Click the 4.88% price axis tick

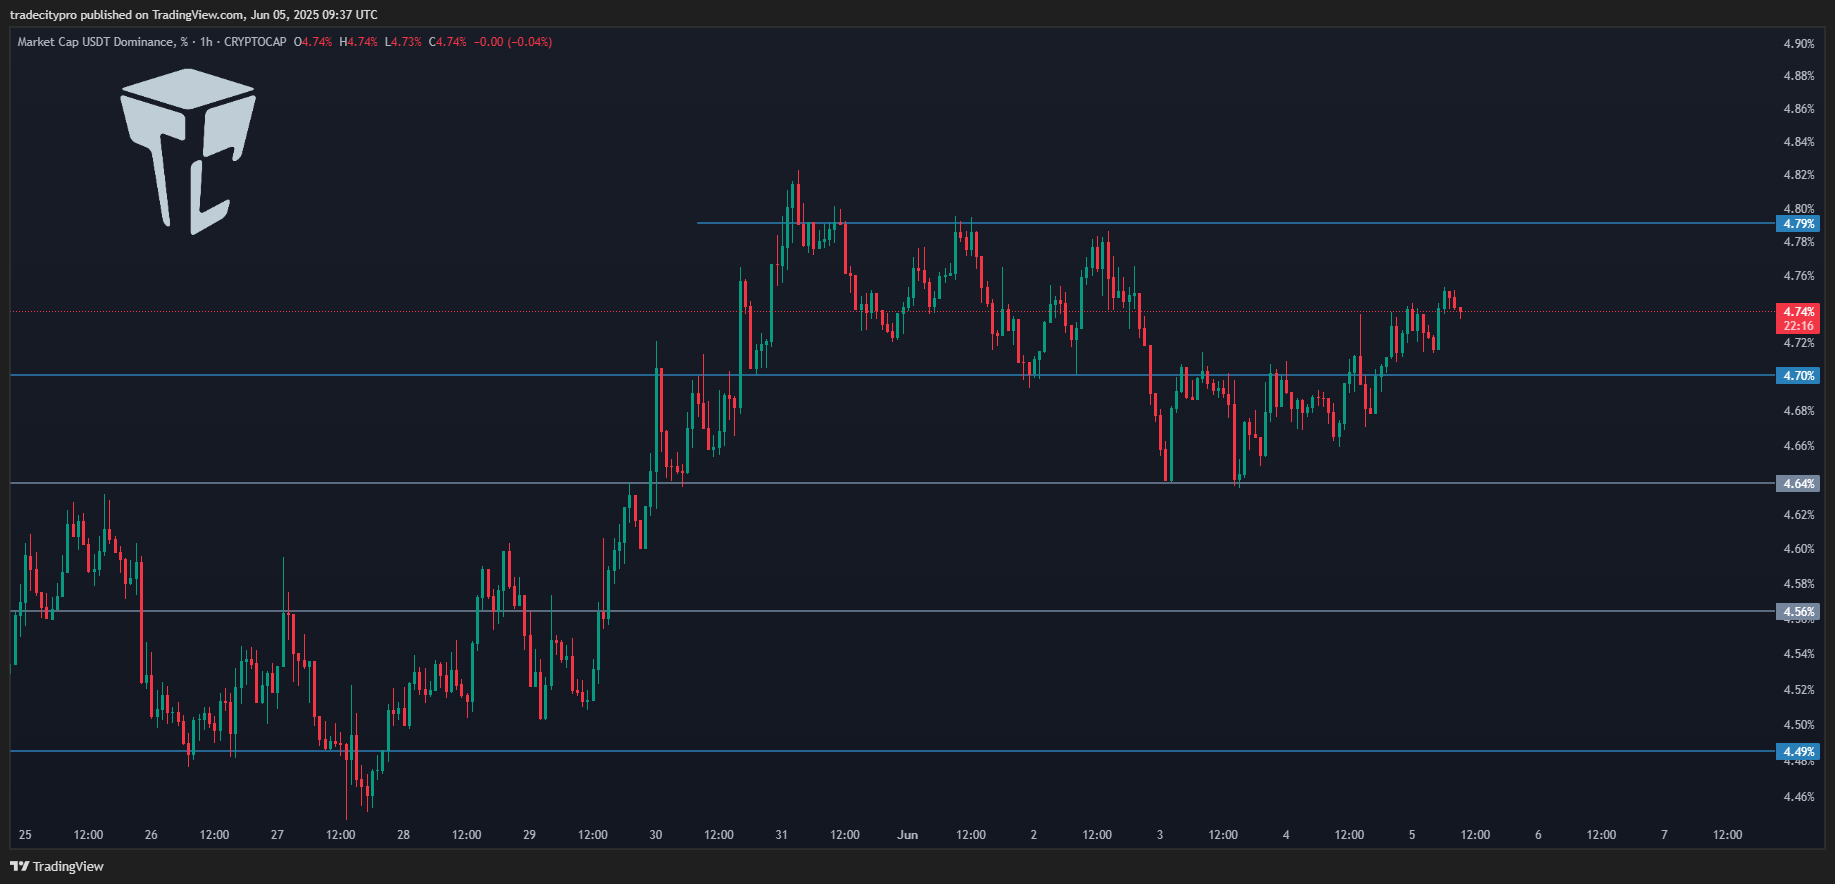[1798, 76]
